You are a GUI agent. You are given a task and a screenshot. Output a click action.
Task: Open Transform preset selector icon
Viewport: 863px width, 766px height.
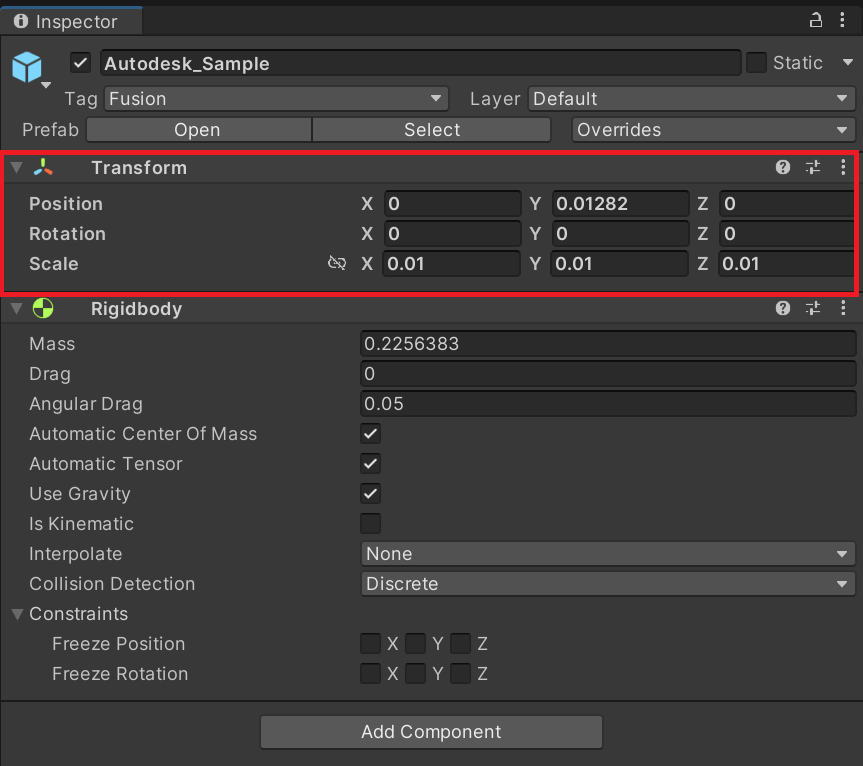[813, 167]
